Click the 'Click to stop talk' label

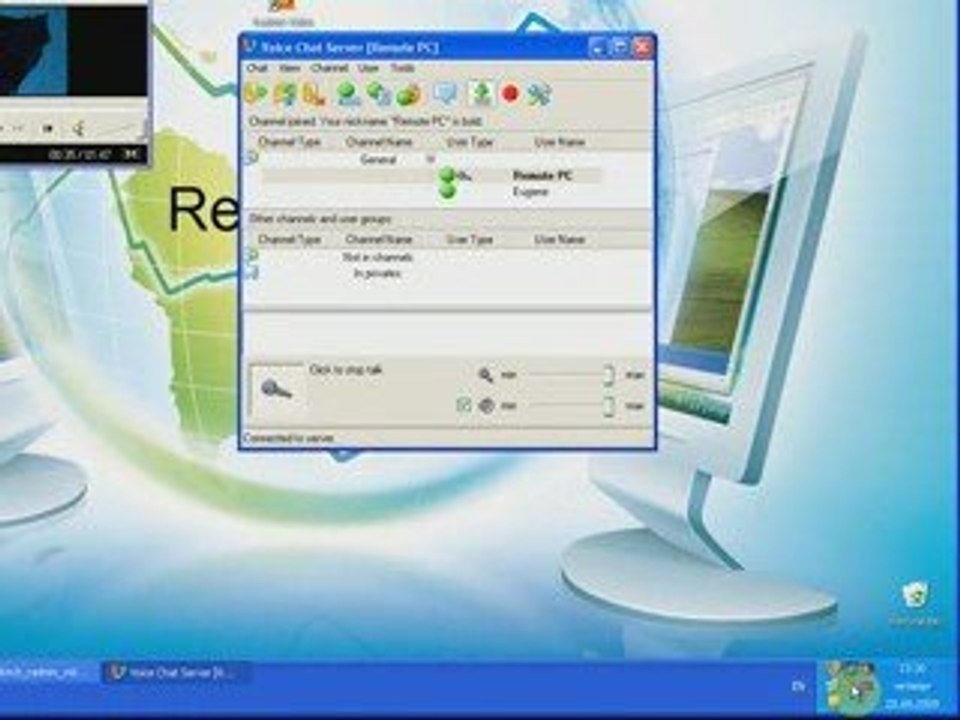click(346, 370)
